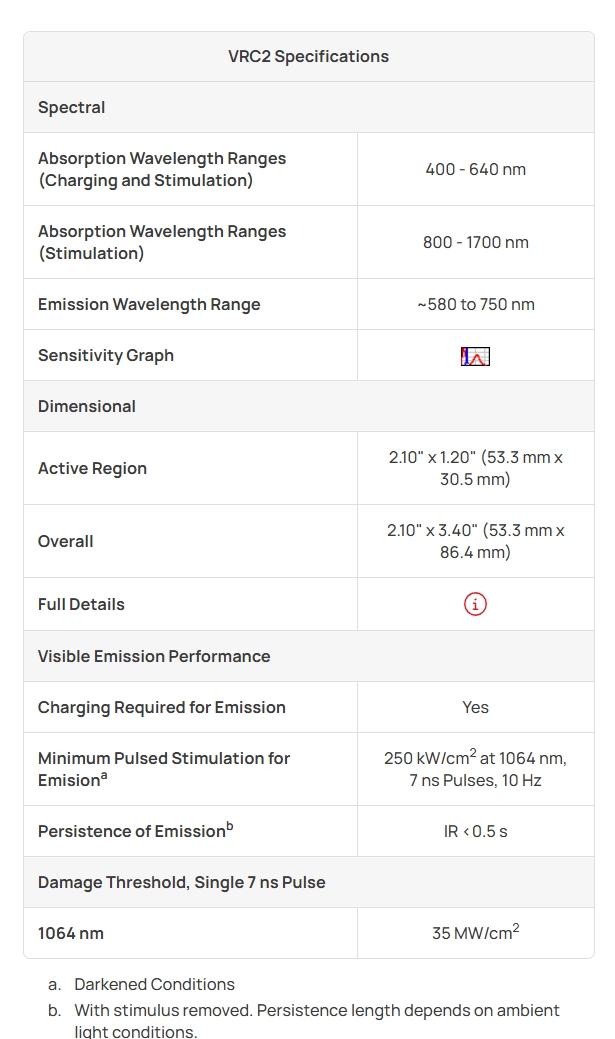Viewport: 615px width, 1039px height.
Task: Click the VRC2 Specifications table header
Action: 308,57
